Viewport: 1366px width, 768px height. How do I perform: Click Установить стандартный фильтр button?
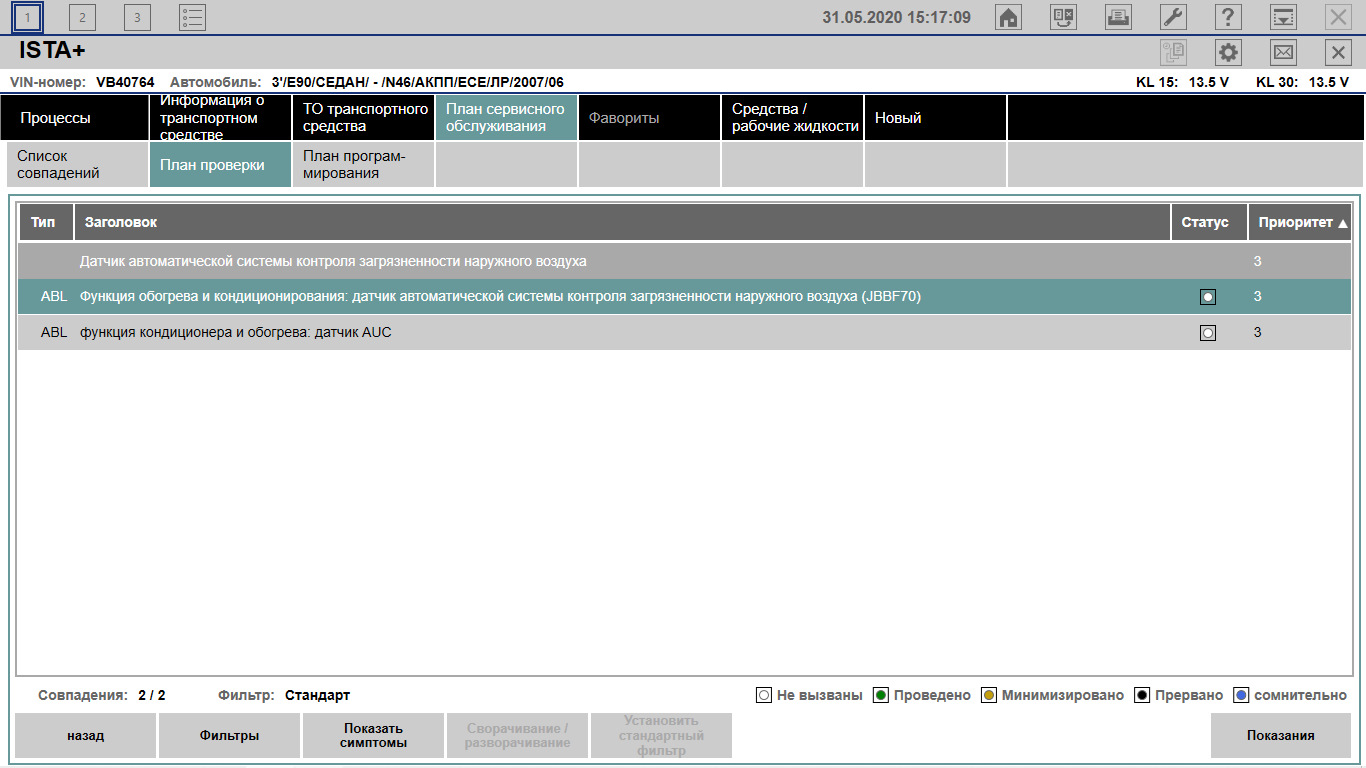(661, 735)
